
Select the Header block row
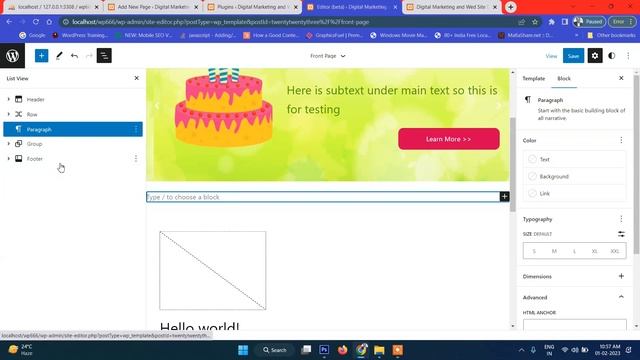coord(73,99)
